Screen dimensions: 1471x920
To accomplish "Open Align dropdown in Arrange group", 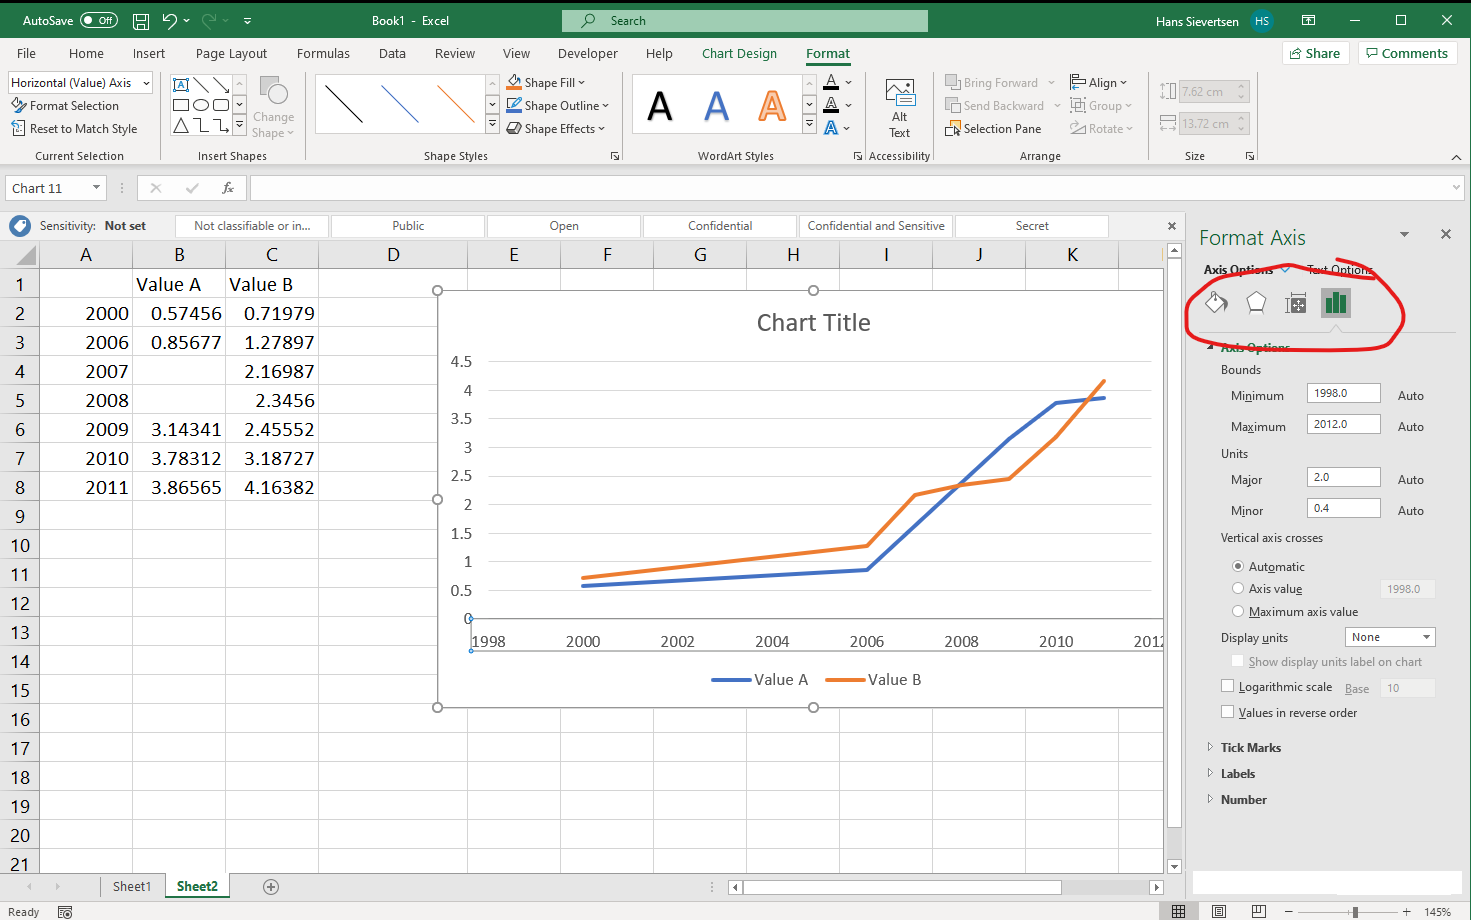I will click(1098, 83).
